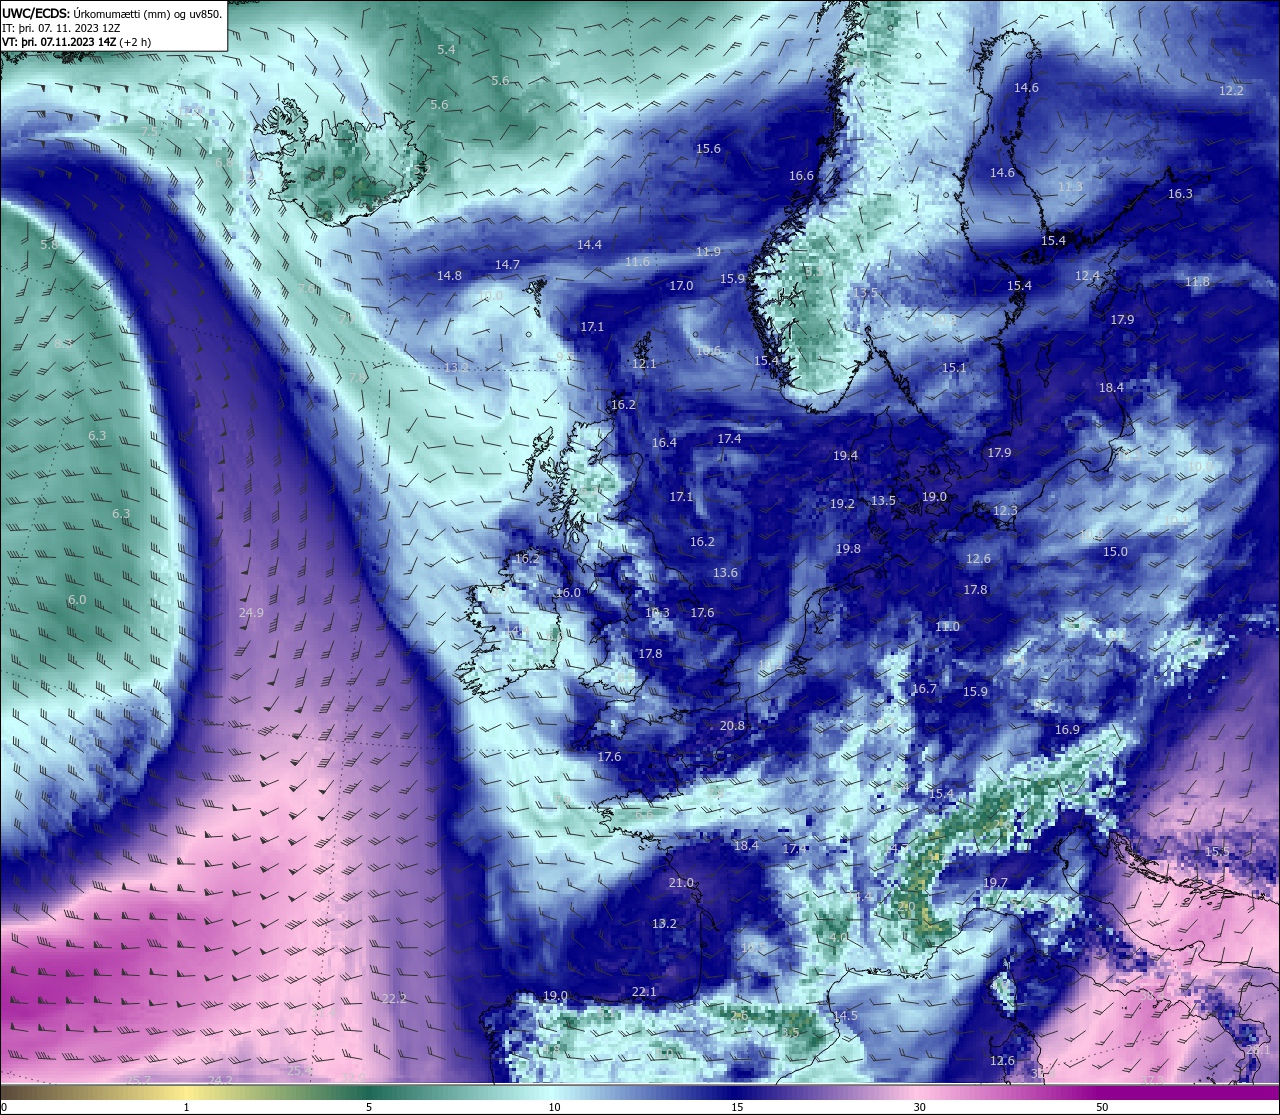The image size is (1280, 1115).
Task: Click the 17.0 value label
Action: pos(681,286)
